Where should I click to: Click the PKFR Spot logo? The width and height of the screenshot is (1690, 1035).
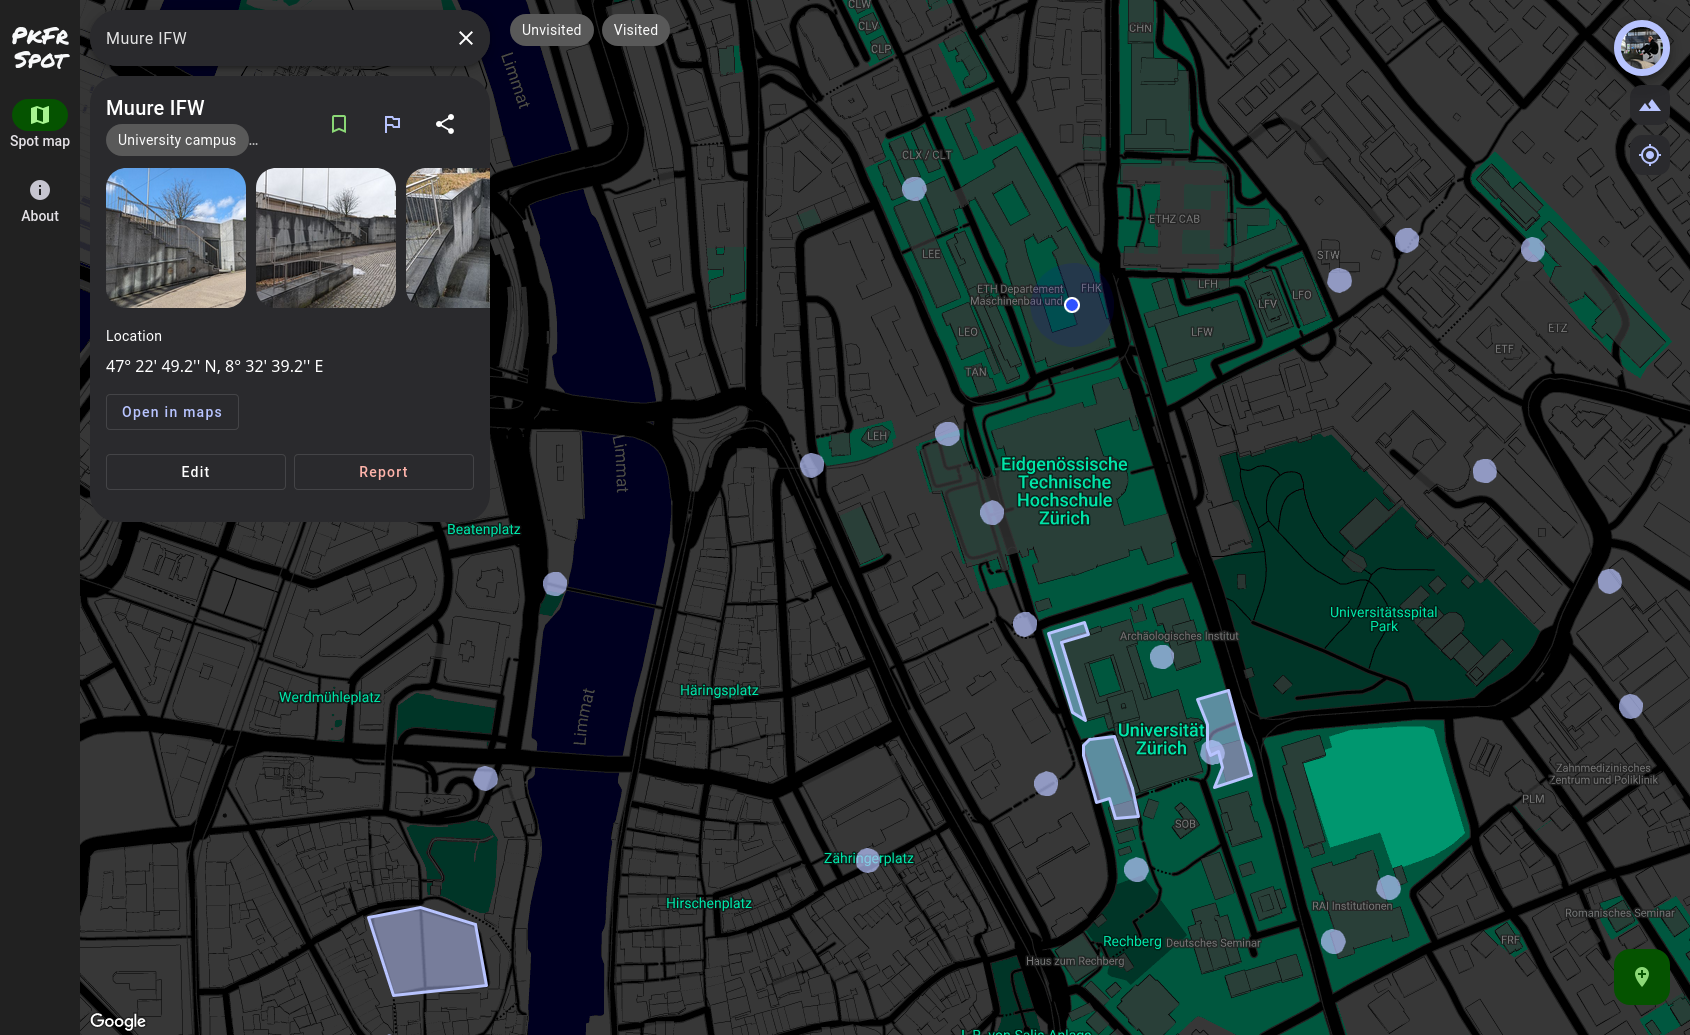(40, 48)
